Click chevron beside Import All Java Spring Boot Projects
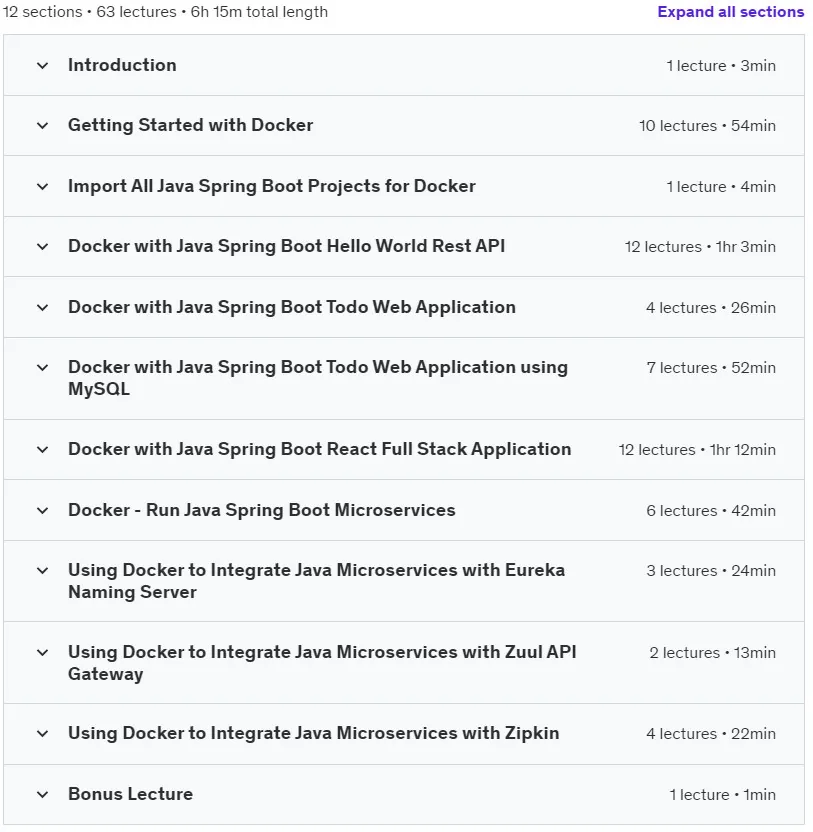The width and height of the screenshot is (813, 832). pos(42,187)
